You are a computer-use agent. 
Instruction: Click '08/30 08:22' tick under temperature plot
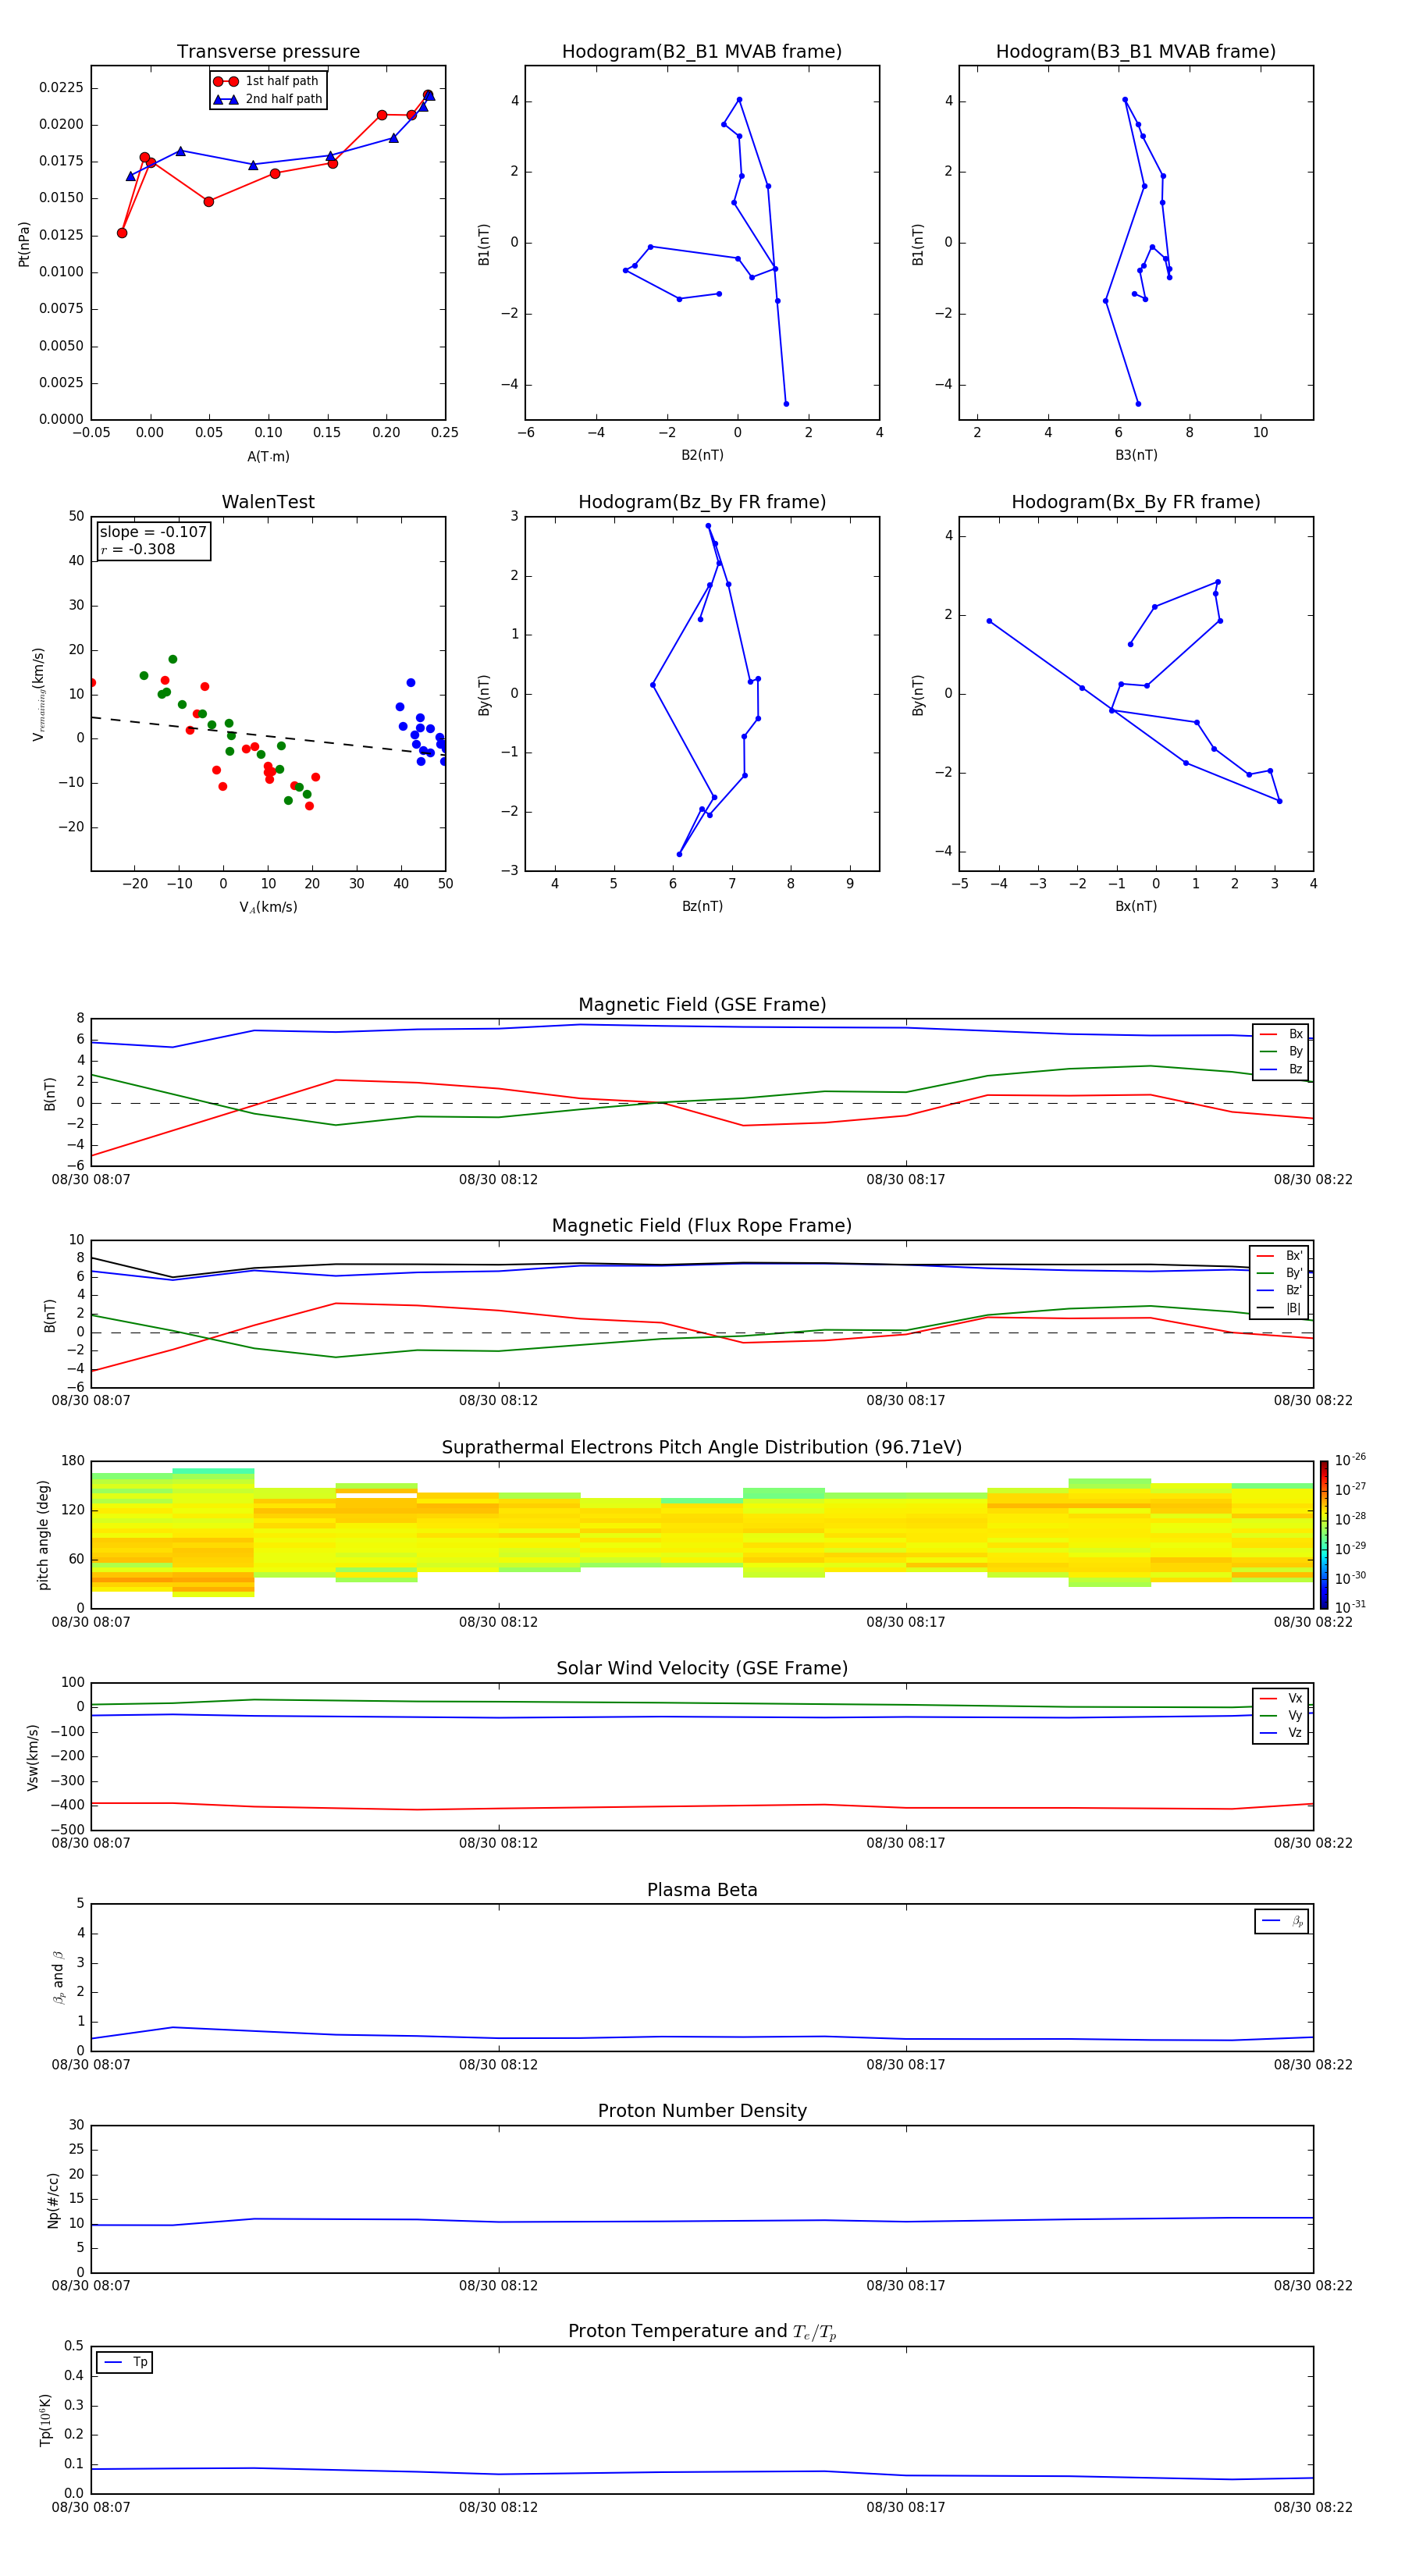1312,2508
